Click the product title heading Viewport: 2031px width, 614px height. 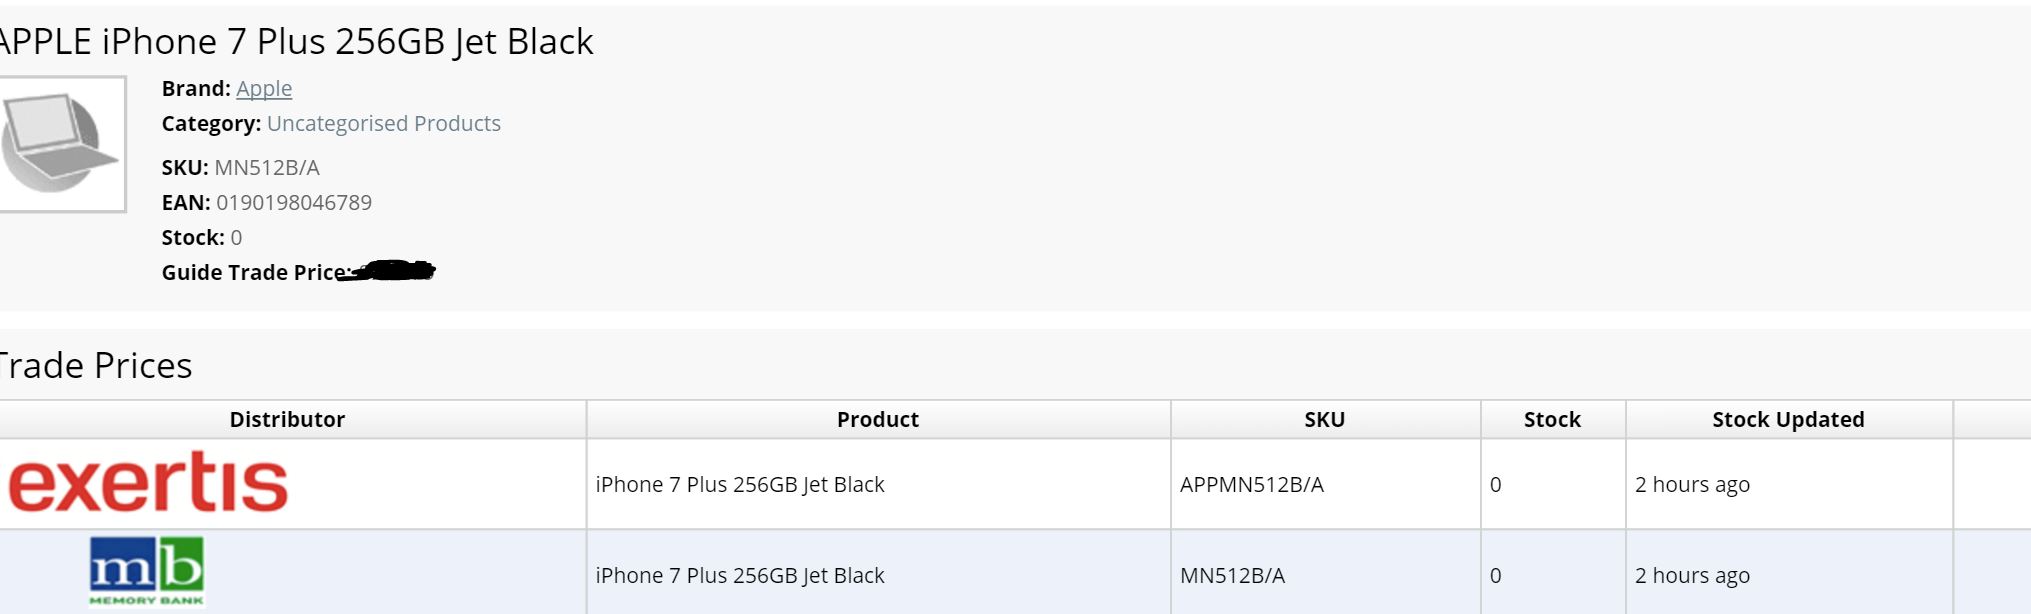[x=296, y=41]
